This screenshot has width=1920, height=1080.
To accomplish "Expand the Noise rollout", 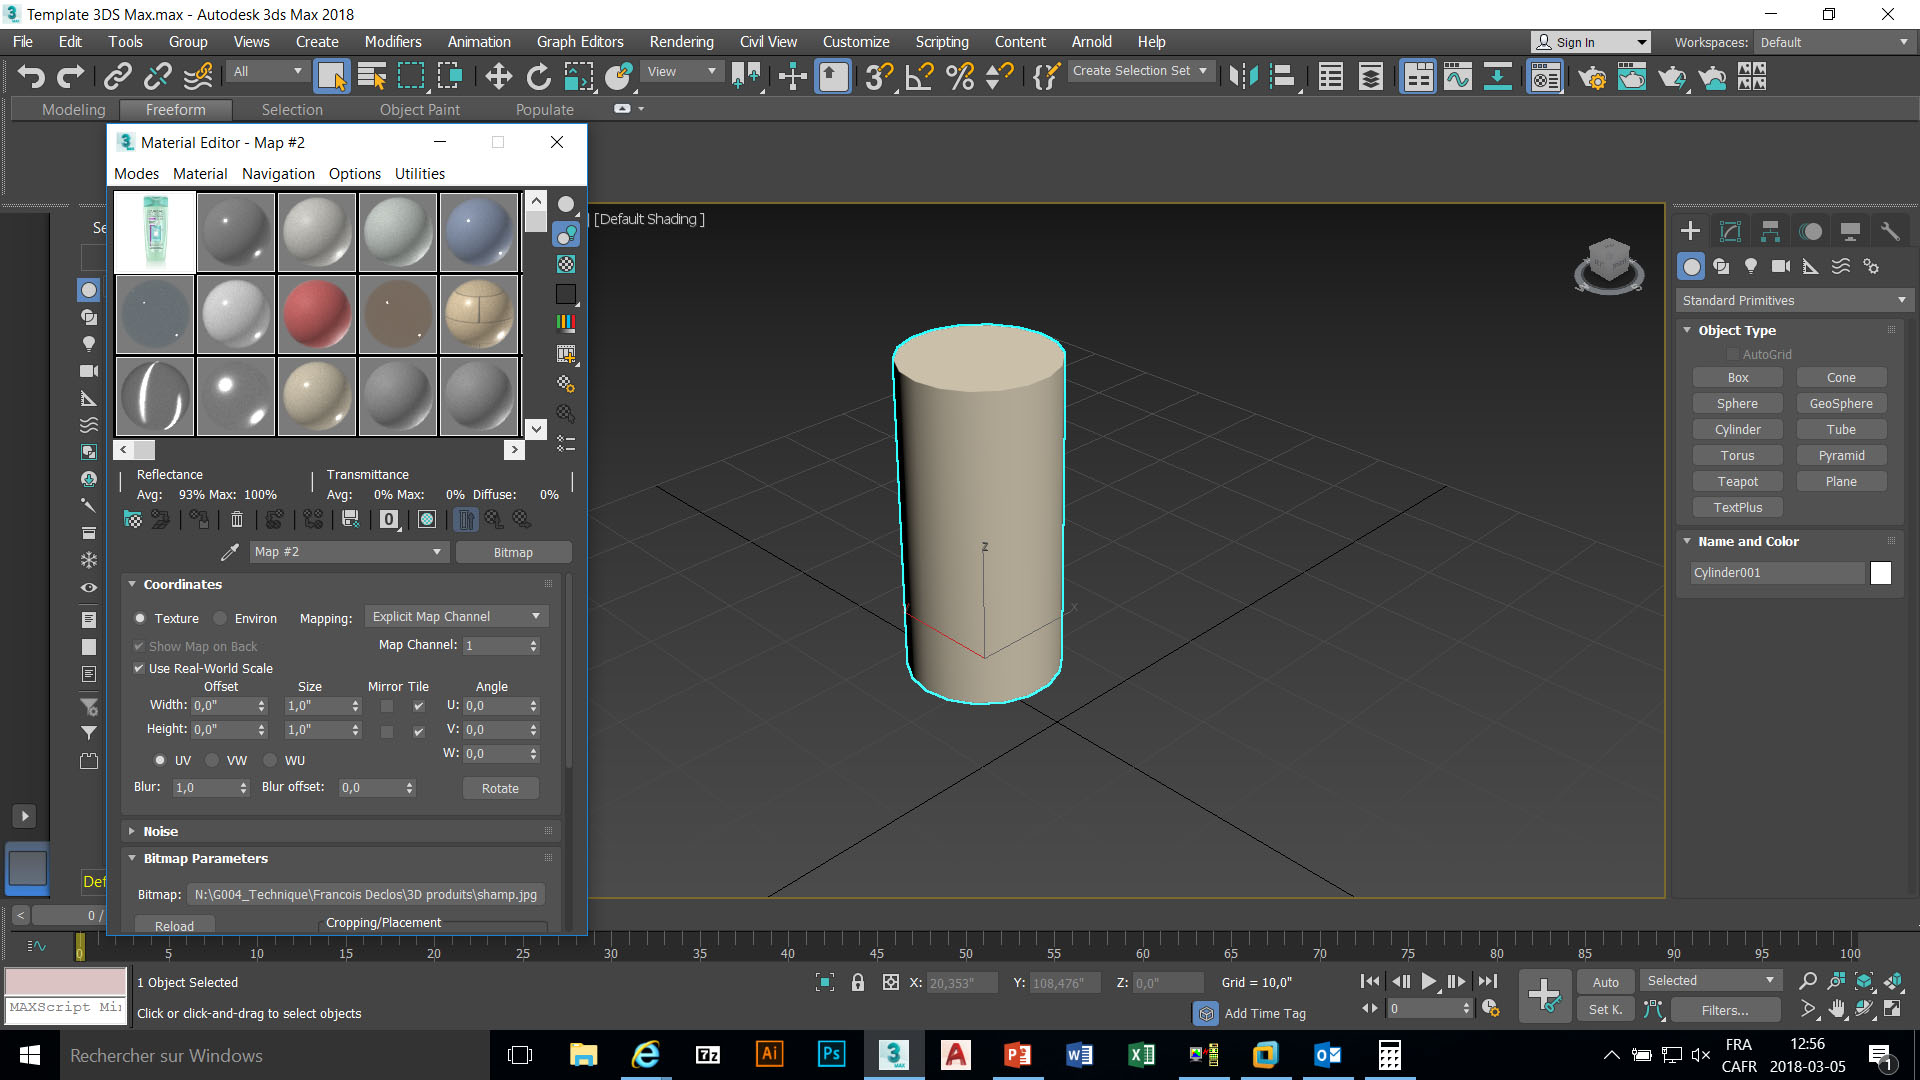I will [160, 832].
